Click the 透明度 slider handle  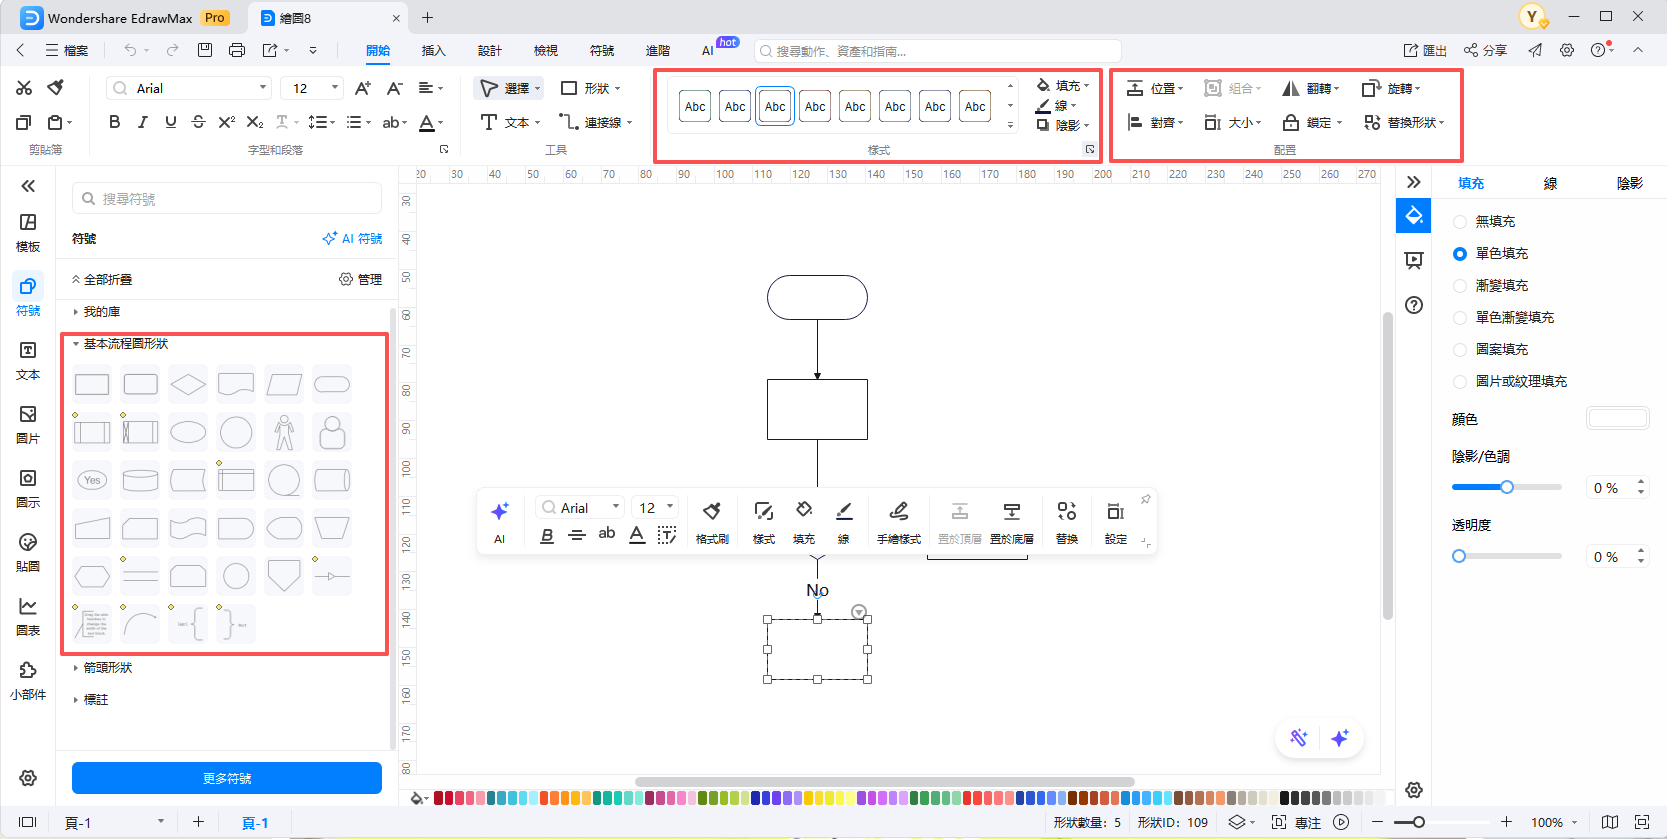[x=1459, y=556]
